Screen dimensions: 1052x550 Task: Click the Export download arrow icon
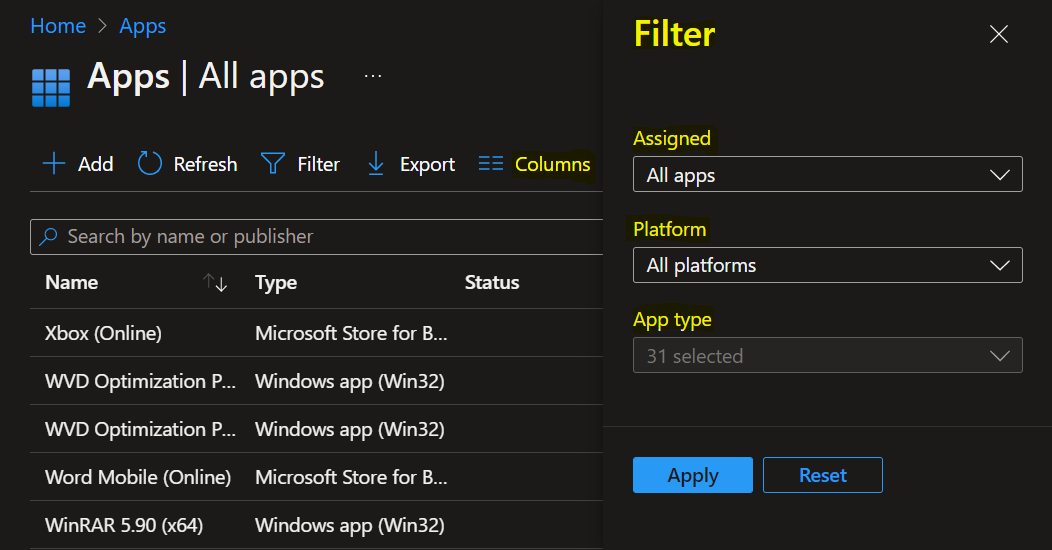[x=376, y=164]
